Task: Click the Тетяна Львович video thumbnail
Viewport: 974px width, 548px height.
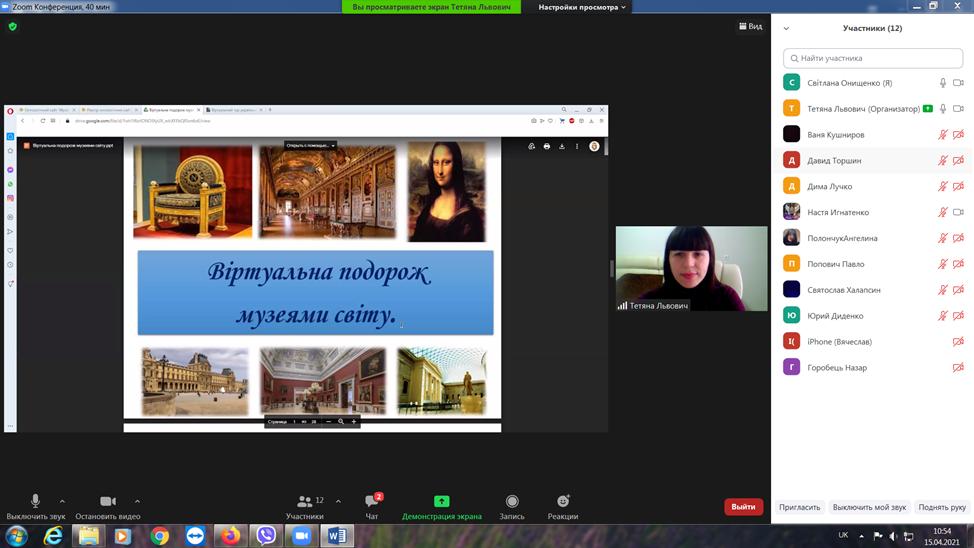Action: [x=691, y=268]
